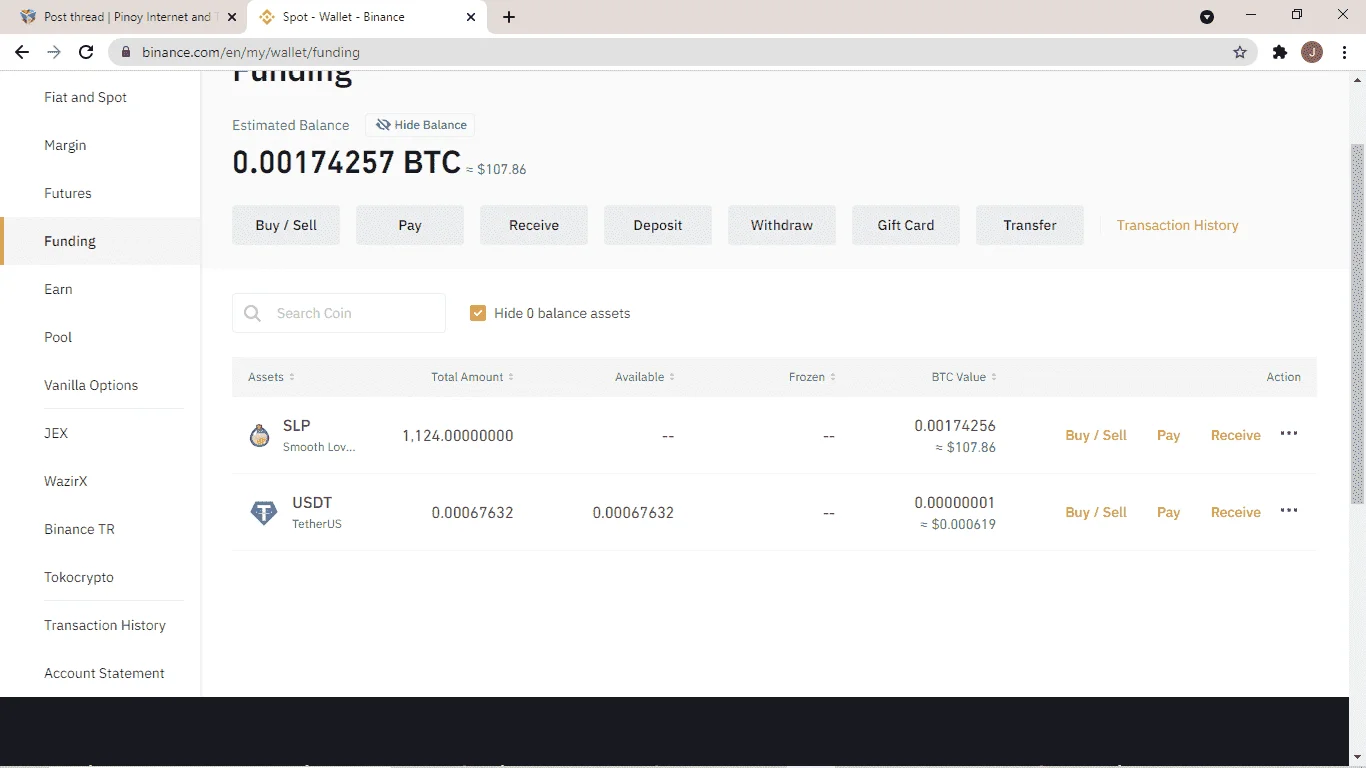Open the Pool section

(58, 337)
